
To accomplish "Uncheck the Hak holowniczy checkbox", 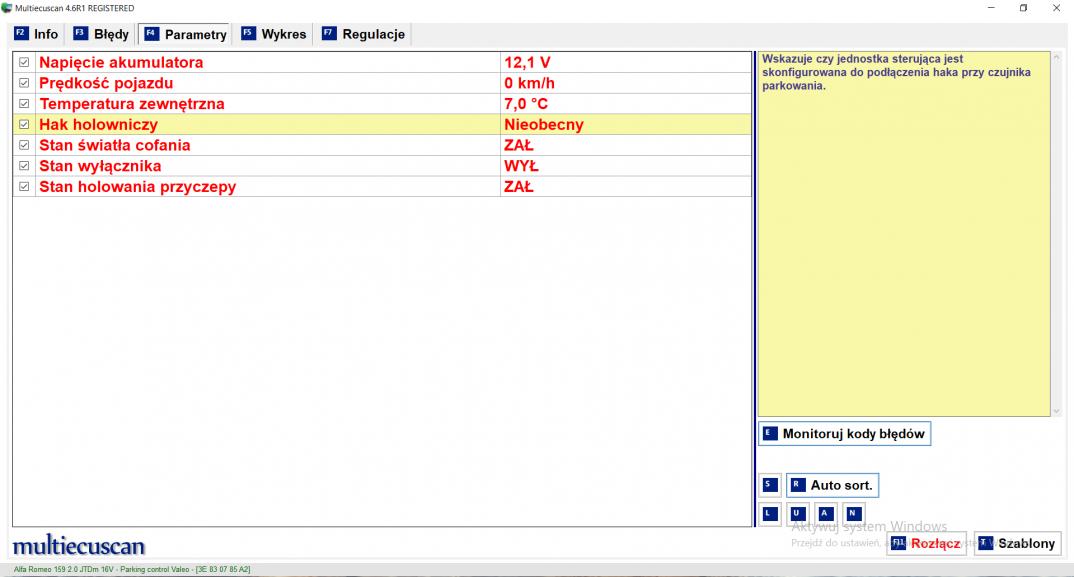I will (x=24, y=124).
